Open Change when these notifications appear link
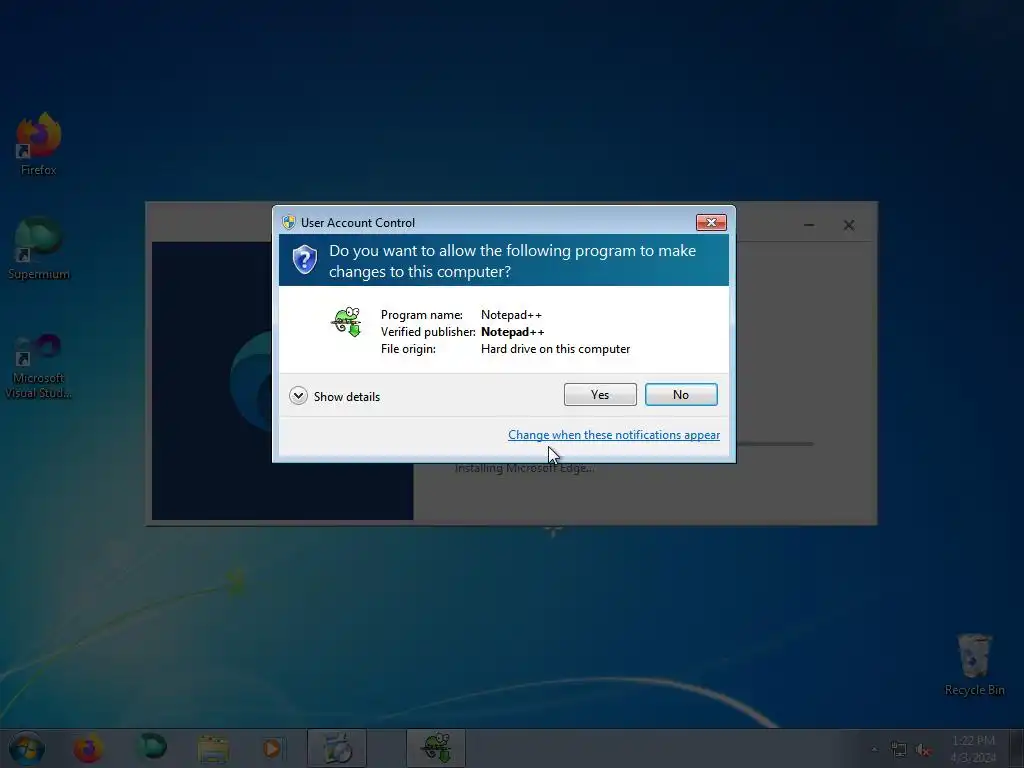This screenshot has height=768, width=1024. point(614,435)
